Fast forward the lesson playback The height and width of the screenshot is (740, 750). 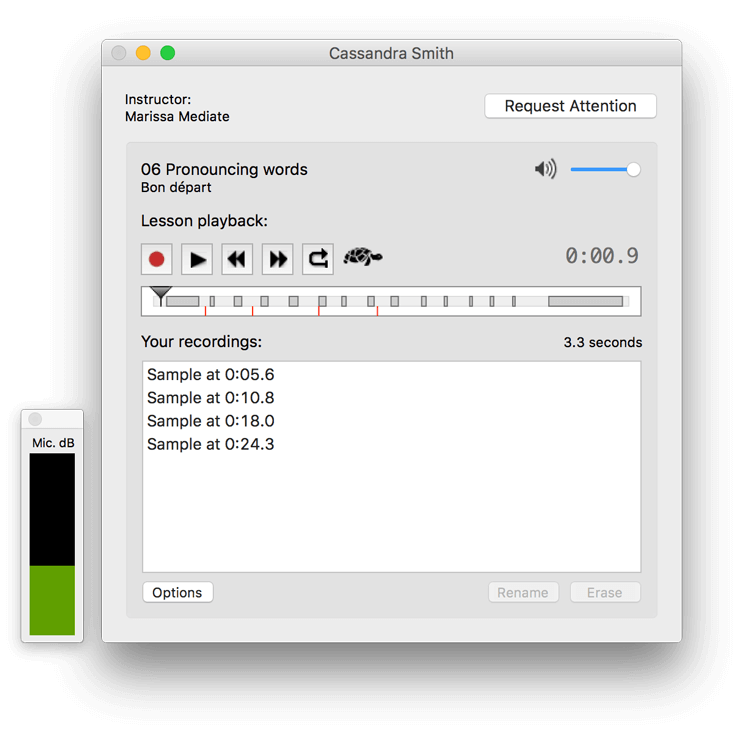(x=277, y=259)
